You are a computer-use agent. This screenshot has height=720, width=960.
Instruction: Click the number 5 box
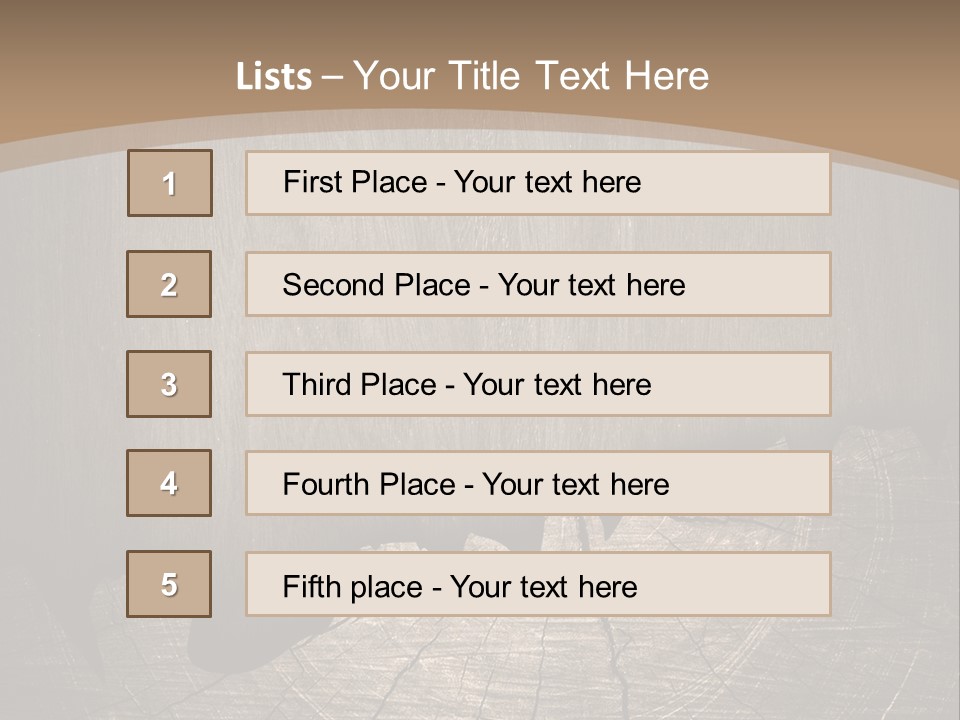pyautogui.click(x=169, y=584)
